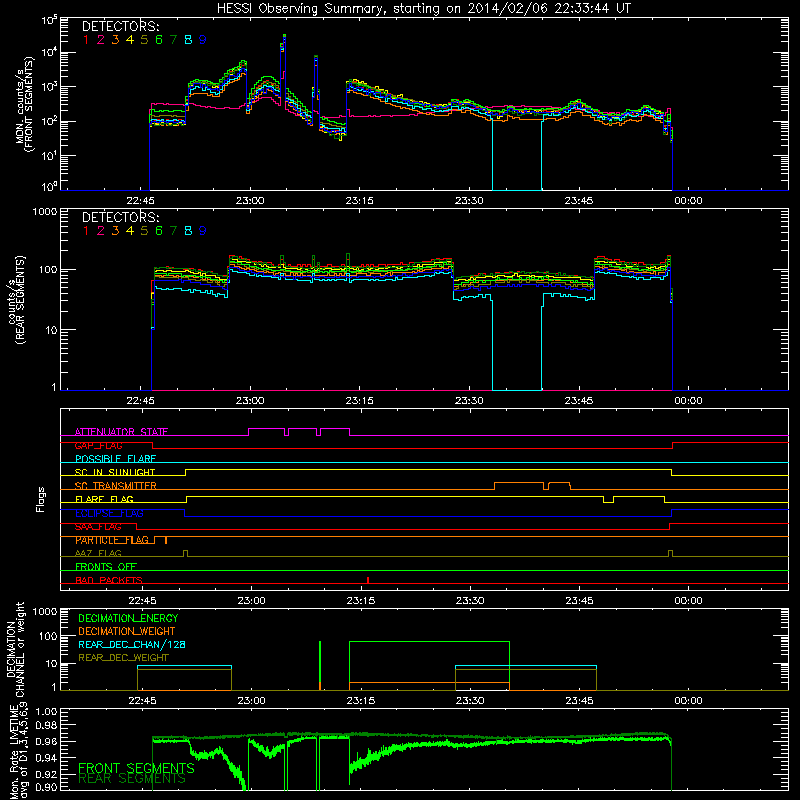Click the BAD_PACKETS flag label
Viewport: 800px width, 800px height.
(x=109, y=580)
